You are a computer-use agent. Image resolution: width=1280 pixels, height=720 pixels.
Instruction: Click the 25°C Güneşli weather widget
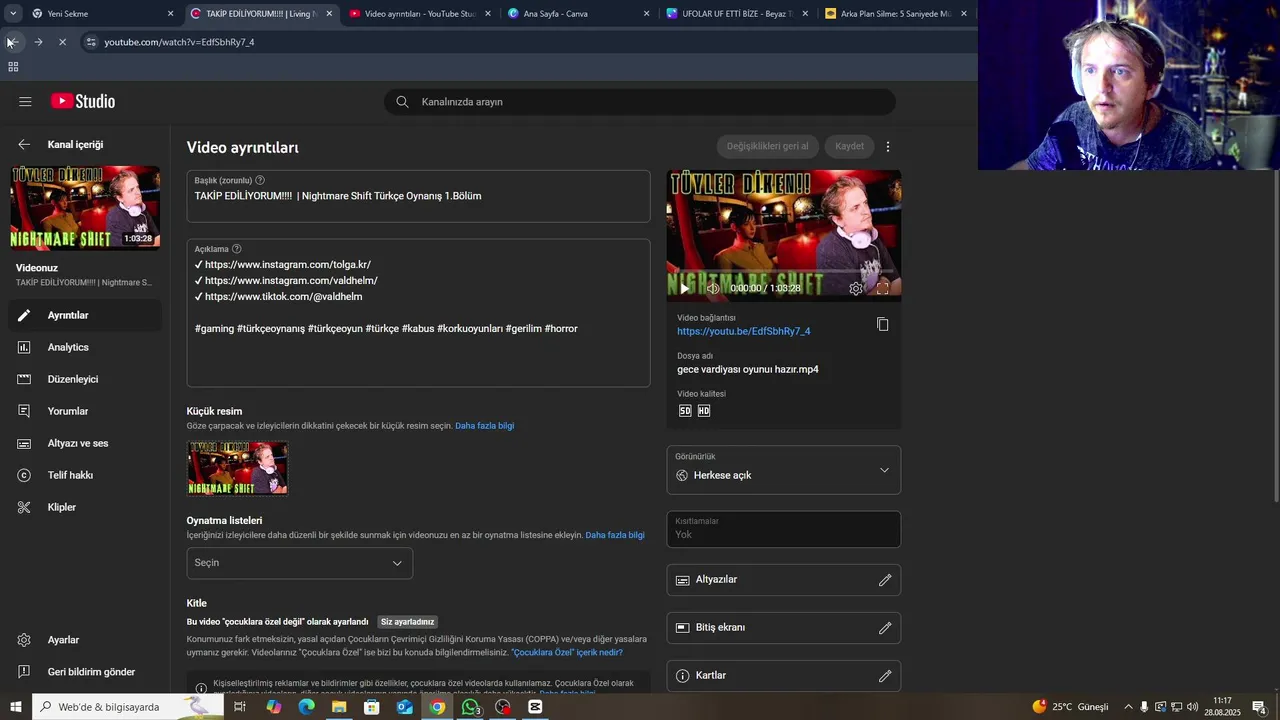pyautogui.click(x=1070, y=706)
